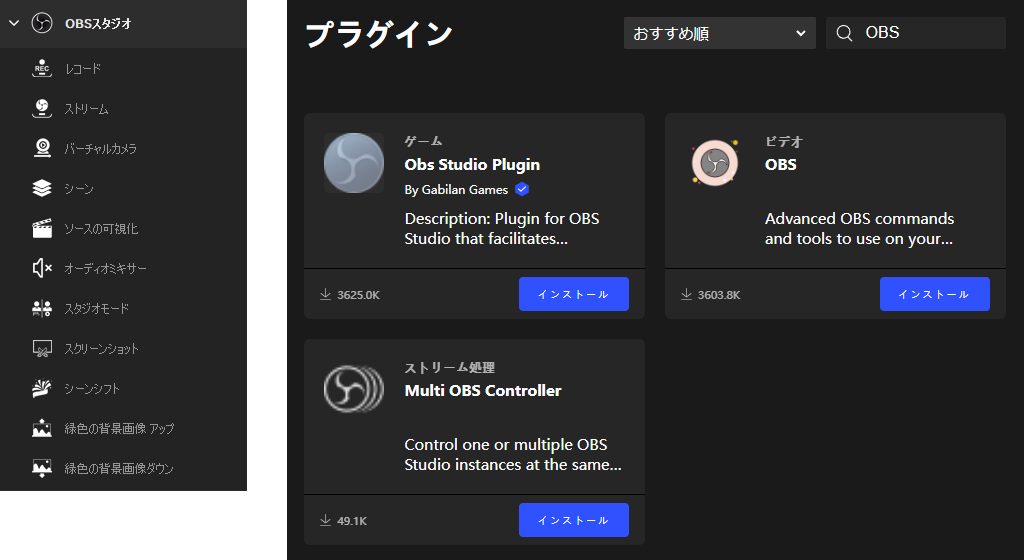Screen dimensions: 1024x560
Task: Click the download icon beside 3625.0K
Action: [325, 294]
